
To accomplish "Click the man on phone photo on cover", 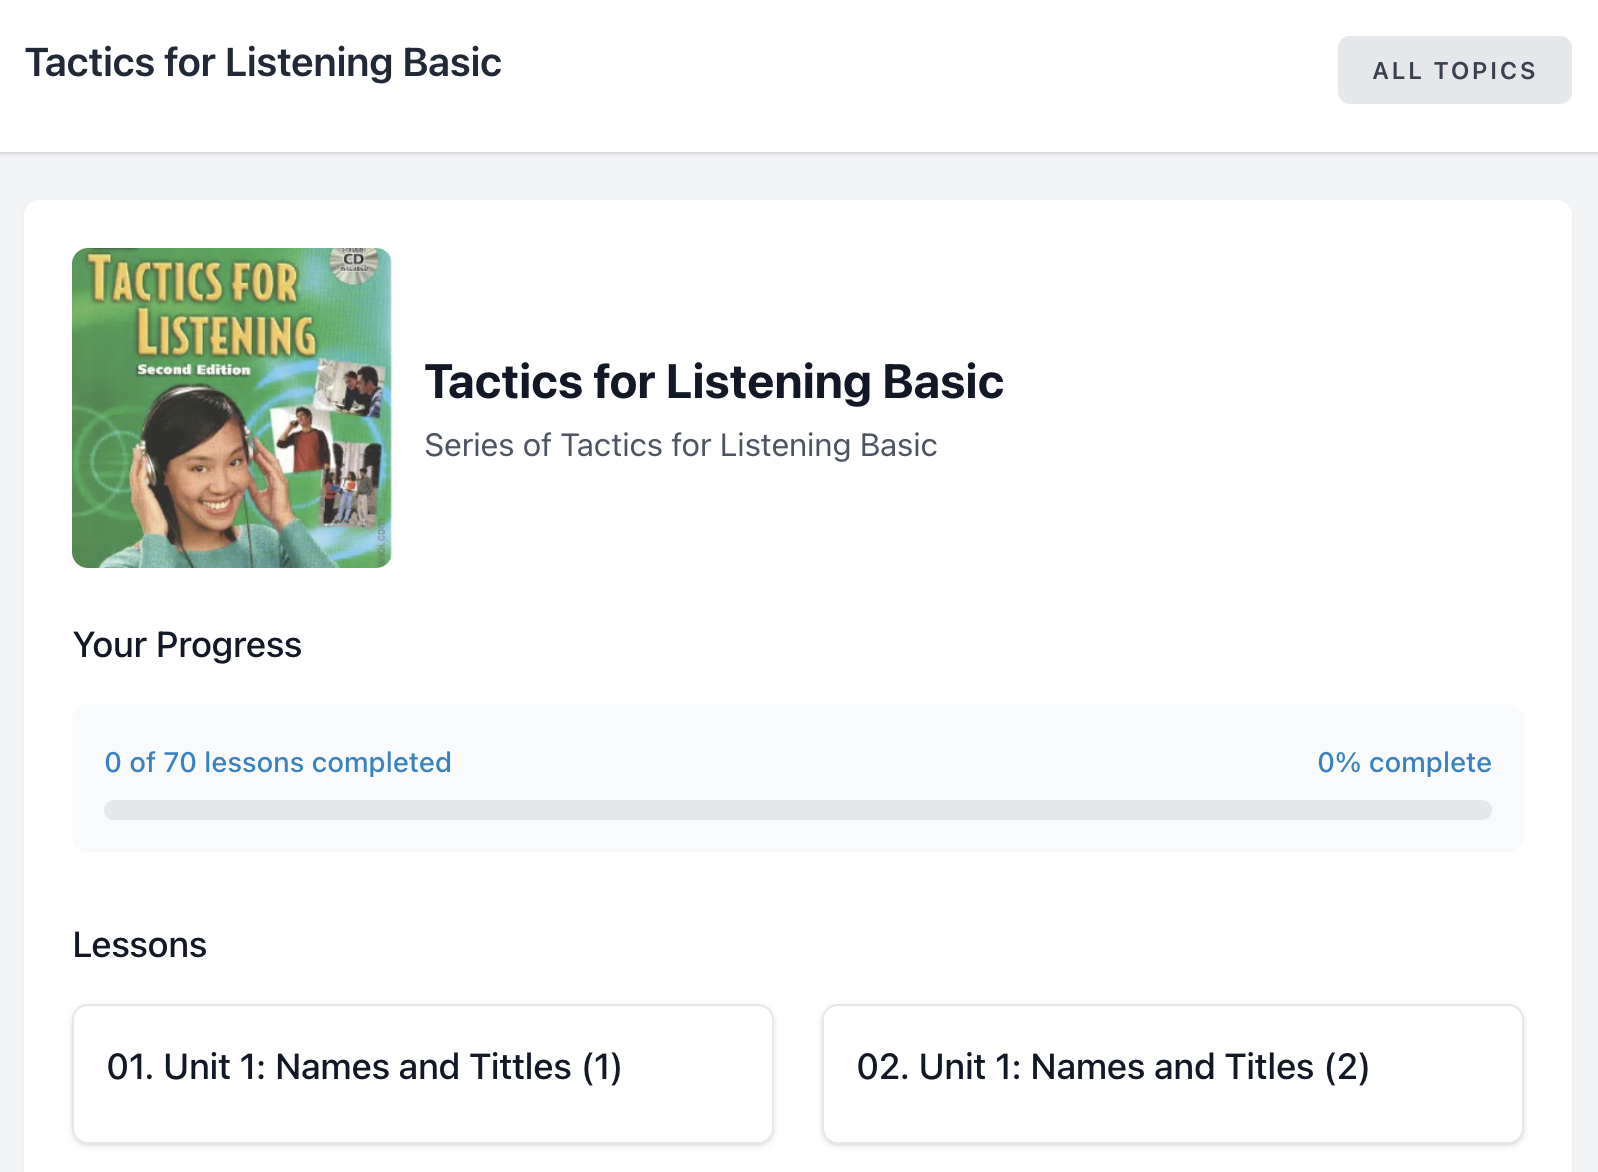I will tap(302, 438).
